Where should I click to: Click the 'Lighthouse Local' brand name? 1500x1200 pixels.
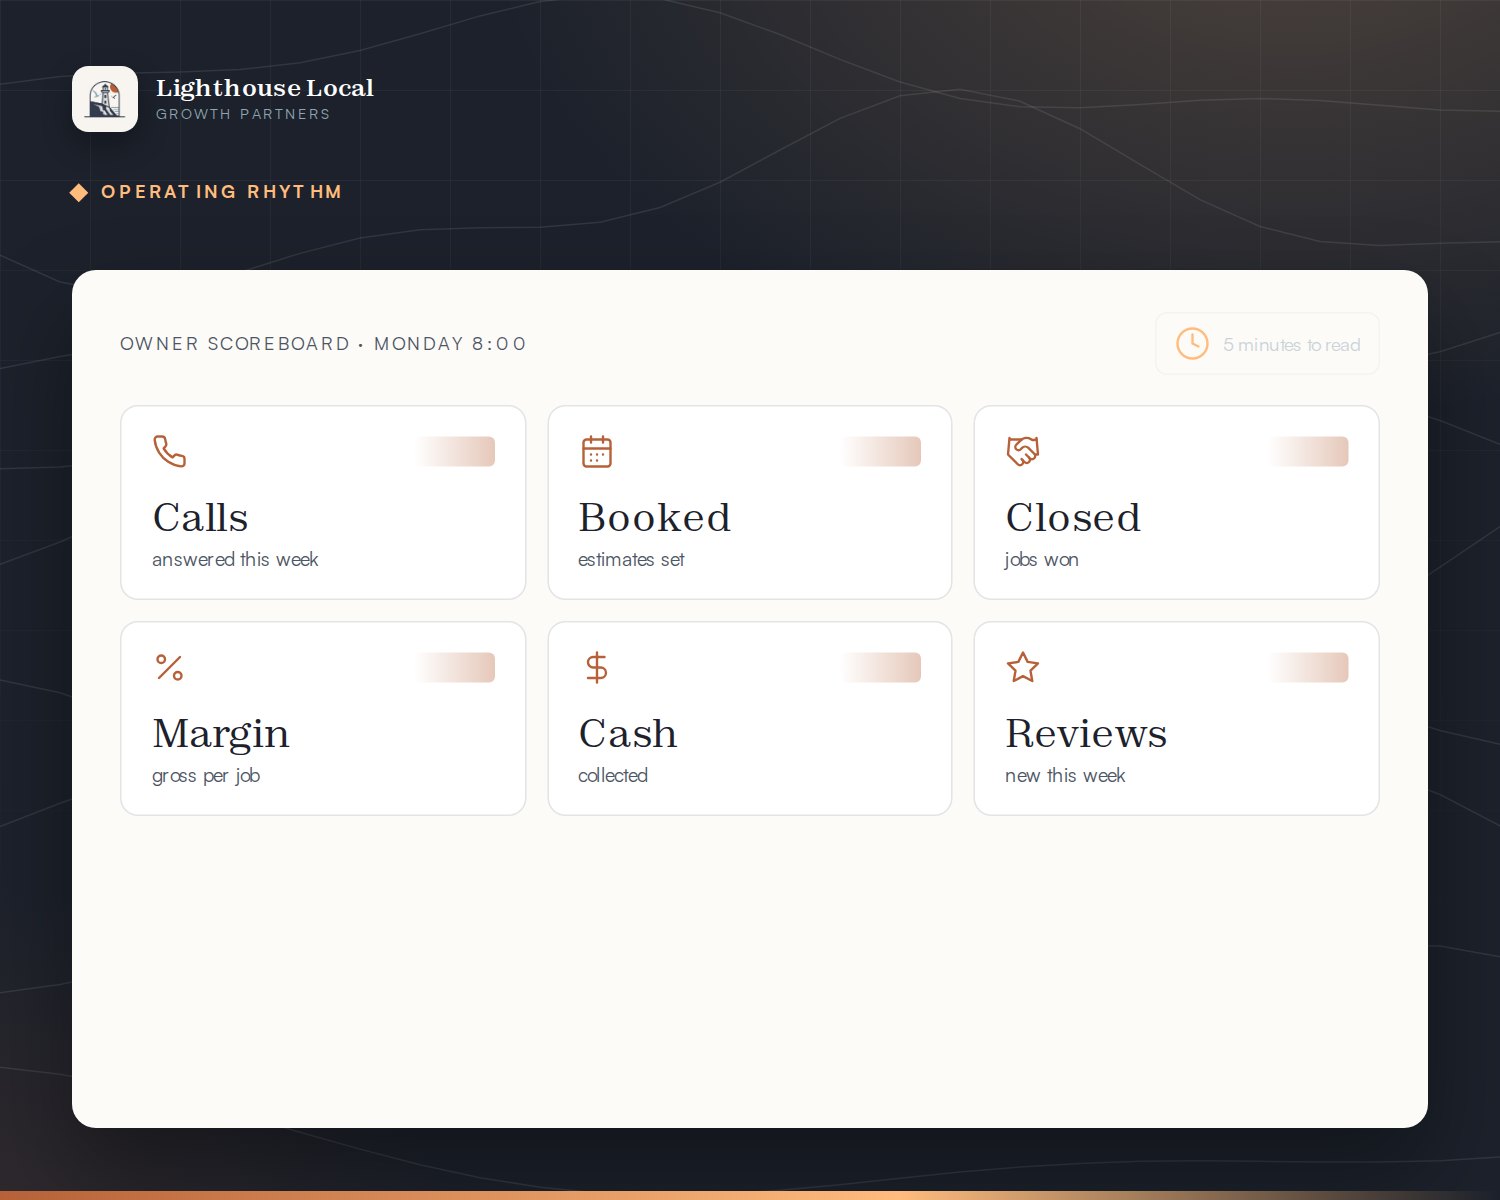tap(265, 88)
